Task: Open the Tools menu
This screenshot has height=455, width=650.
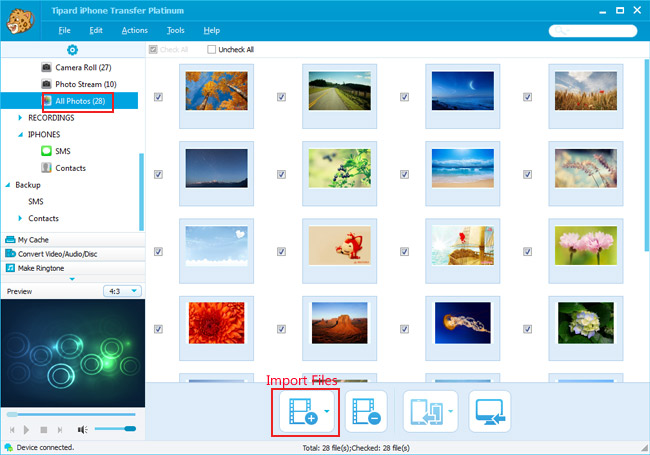Action: [175, 30]
